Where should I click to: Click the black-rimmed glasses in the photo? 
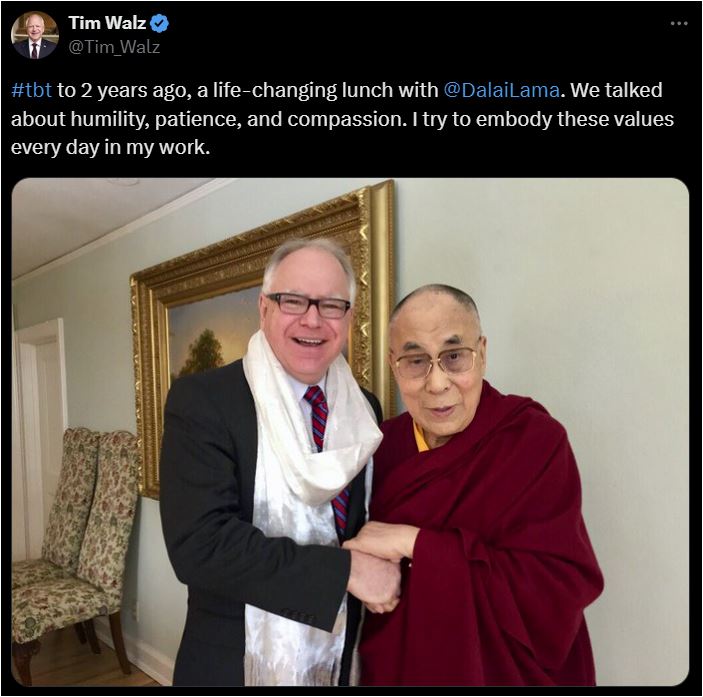tap(308, 305)
